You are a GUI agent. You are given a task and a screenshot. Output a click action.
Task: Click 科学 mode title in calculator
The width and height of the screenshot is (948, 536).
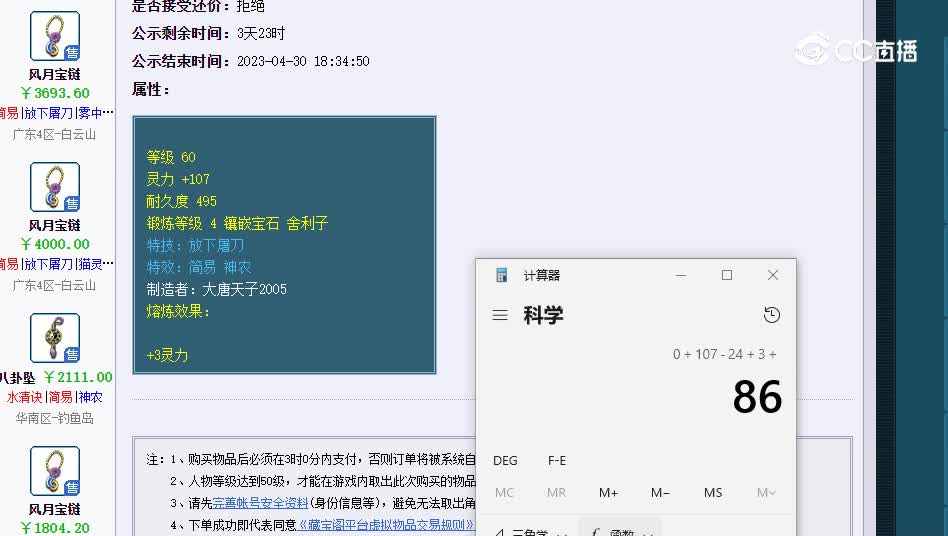(x=543, y=315)
